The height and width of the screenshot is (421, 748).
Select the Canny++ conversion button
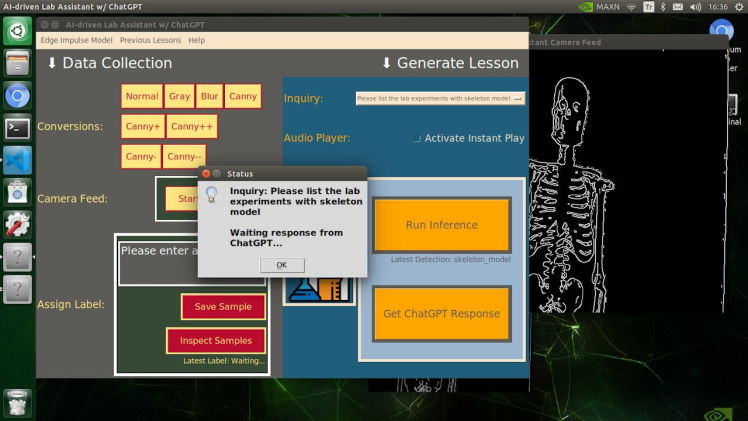pyautogui.click(x=192, y=126)
